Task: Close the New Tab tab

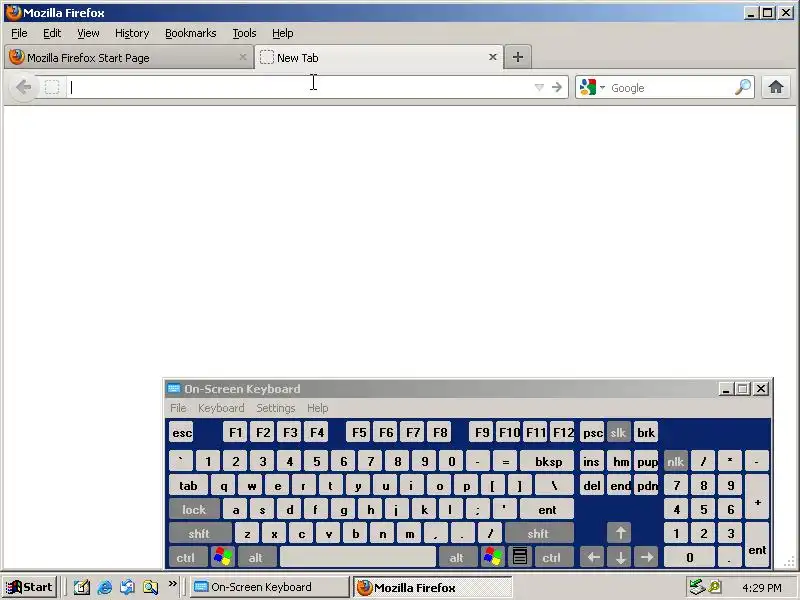Action: [x=492, y=57]
